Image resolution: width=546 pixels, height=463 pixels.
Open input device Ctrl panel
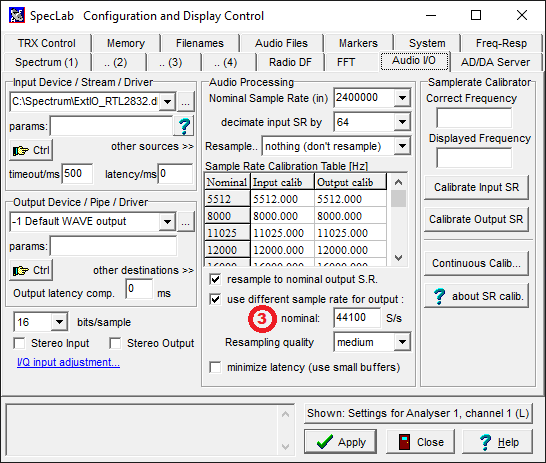[x=31, y=150]
